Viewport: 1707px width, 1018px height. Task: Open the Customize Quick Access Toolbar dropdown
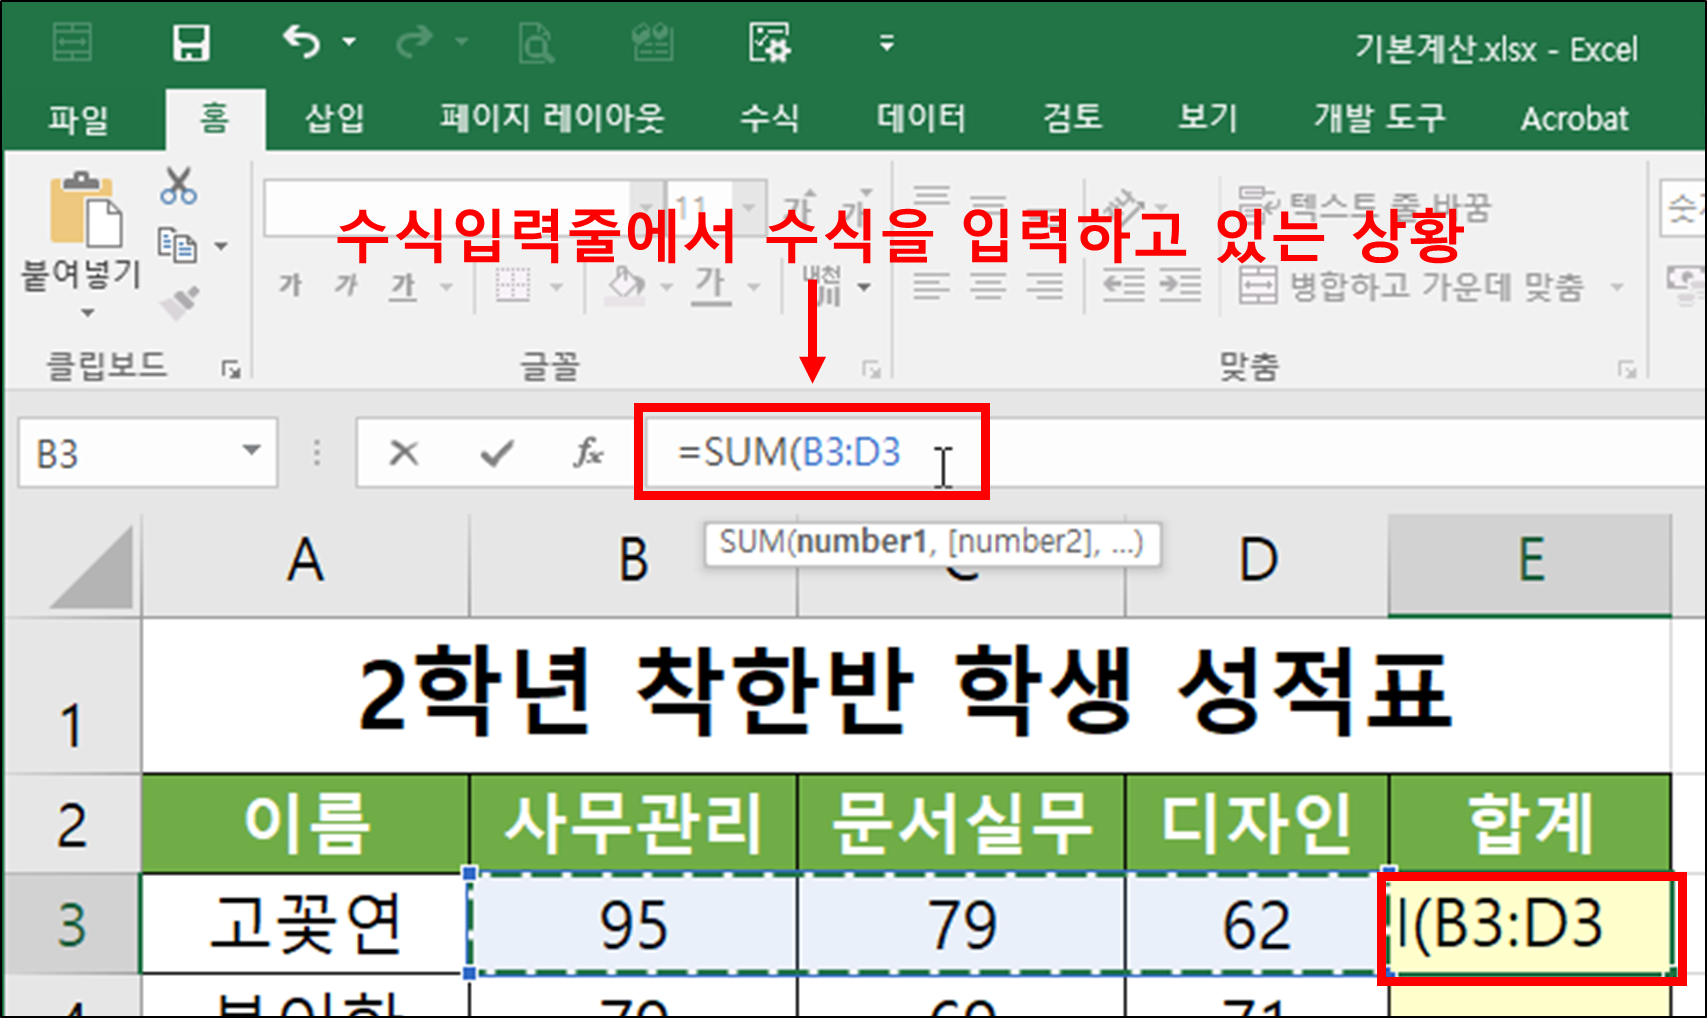tap(886, 43)
